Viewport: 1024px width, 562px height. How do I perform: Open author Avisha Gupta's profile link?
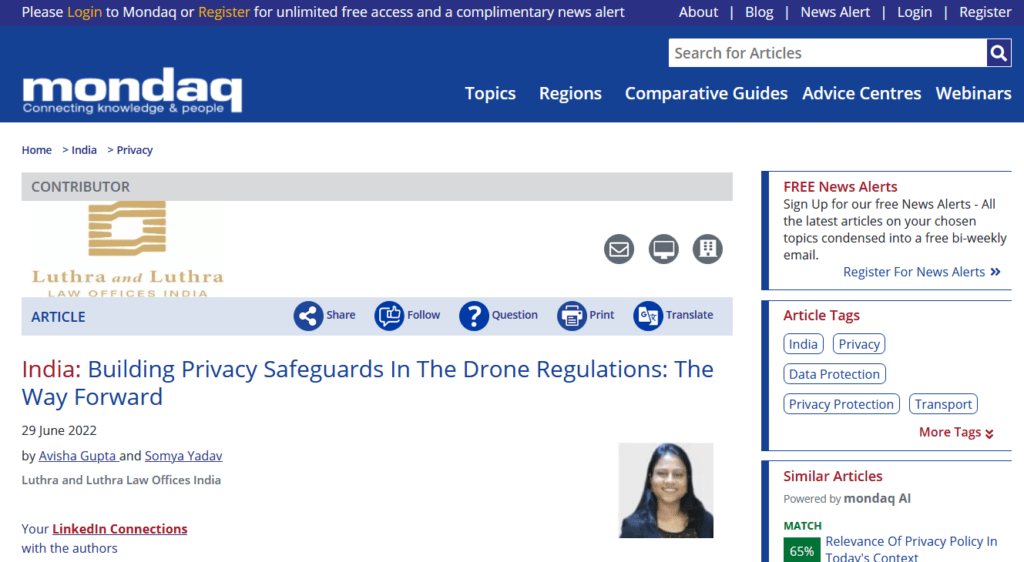(78, 456)
